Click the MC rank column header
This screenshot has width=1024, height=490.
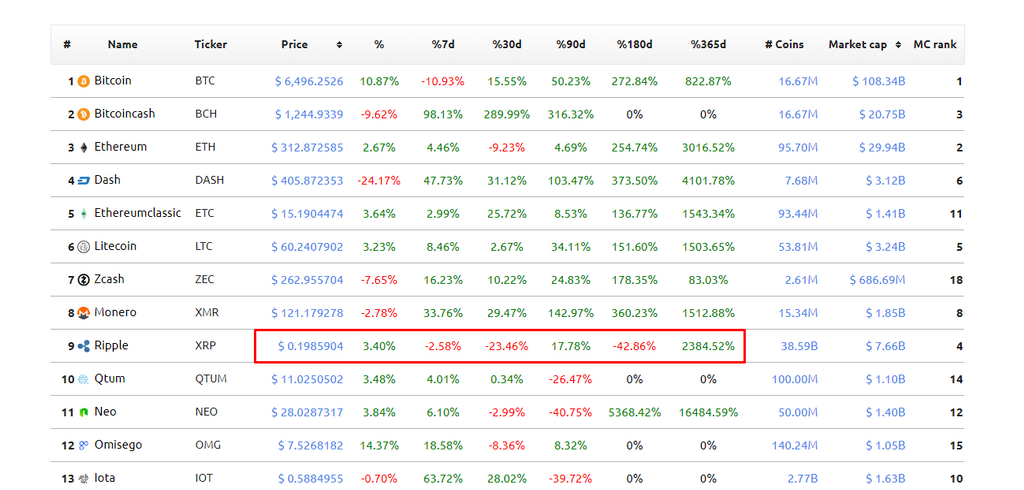935,45
